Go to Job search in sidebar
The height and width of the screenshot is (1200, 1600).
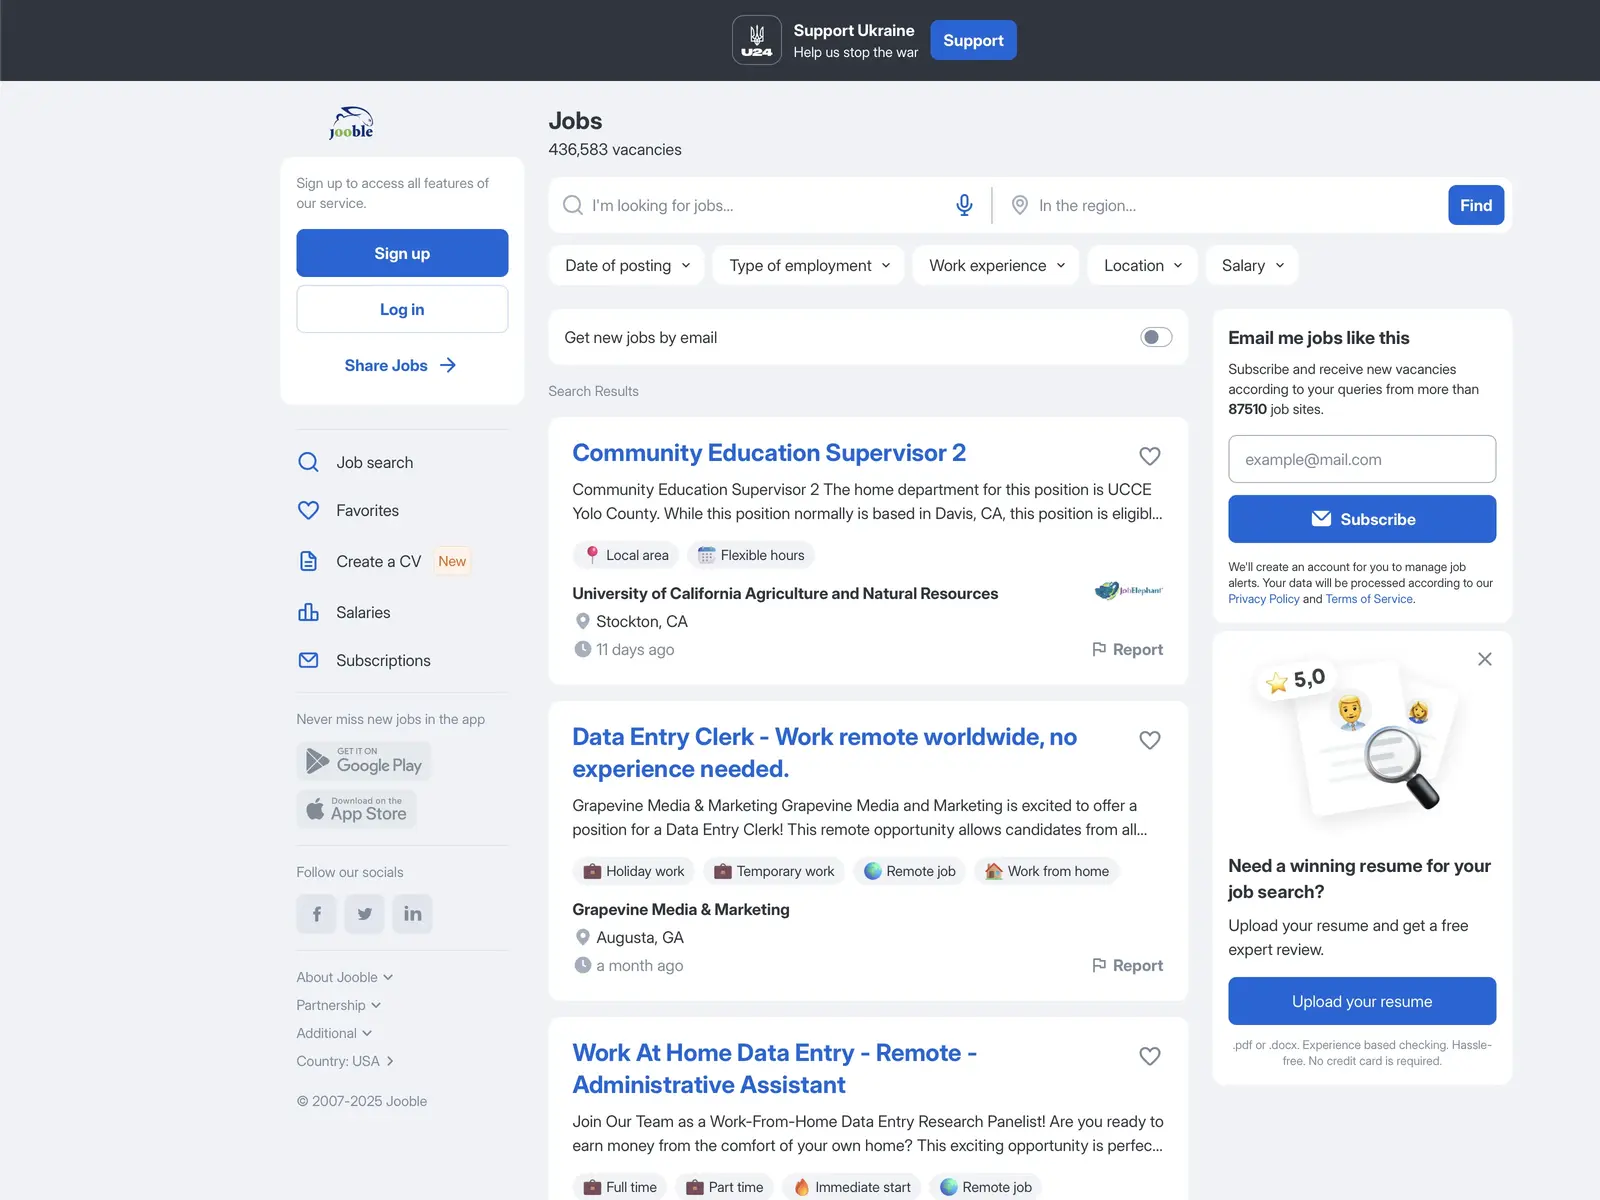(x=374, y=462)
